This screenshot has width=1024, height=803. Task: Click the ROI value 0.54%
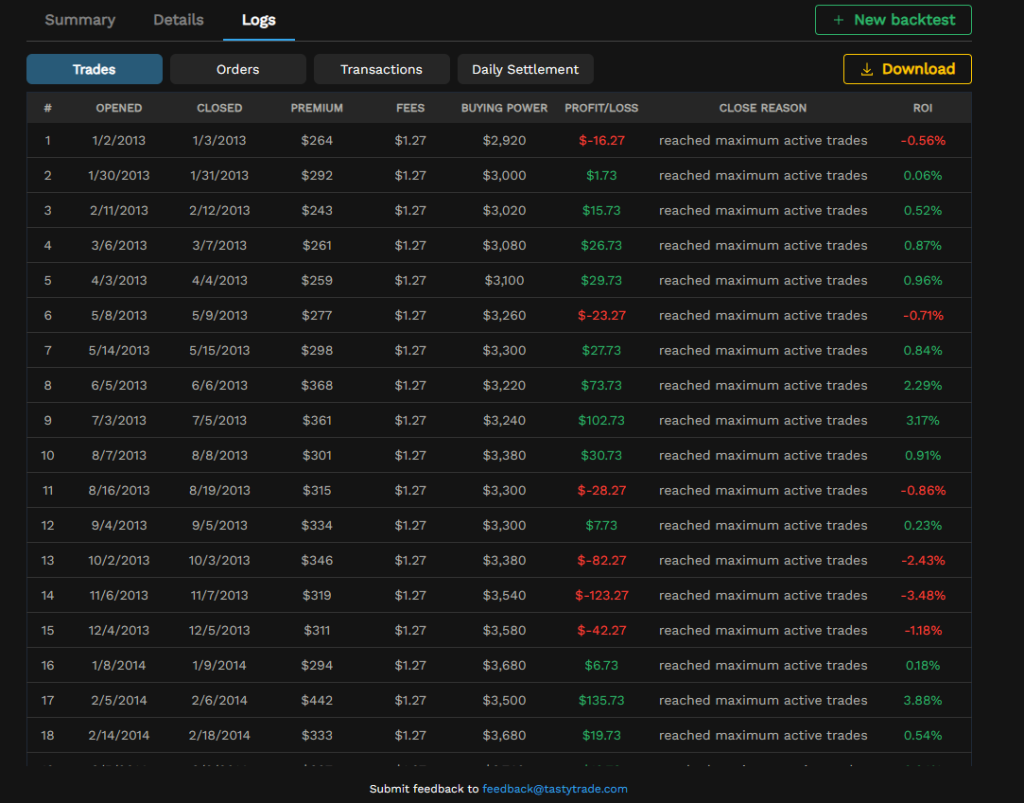(923, 736)
